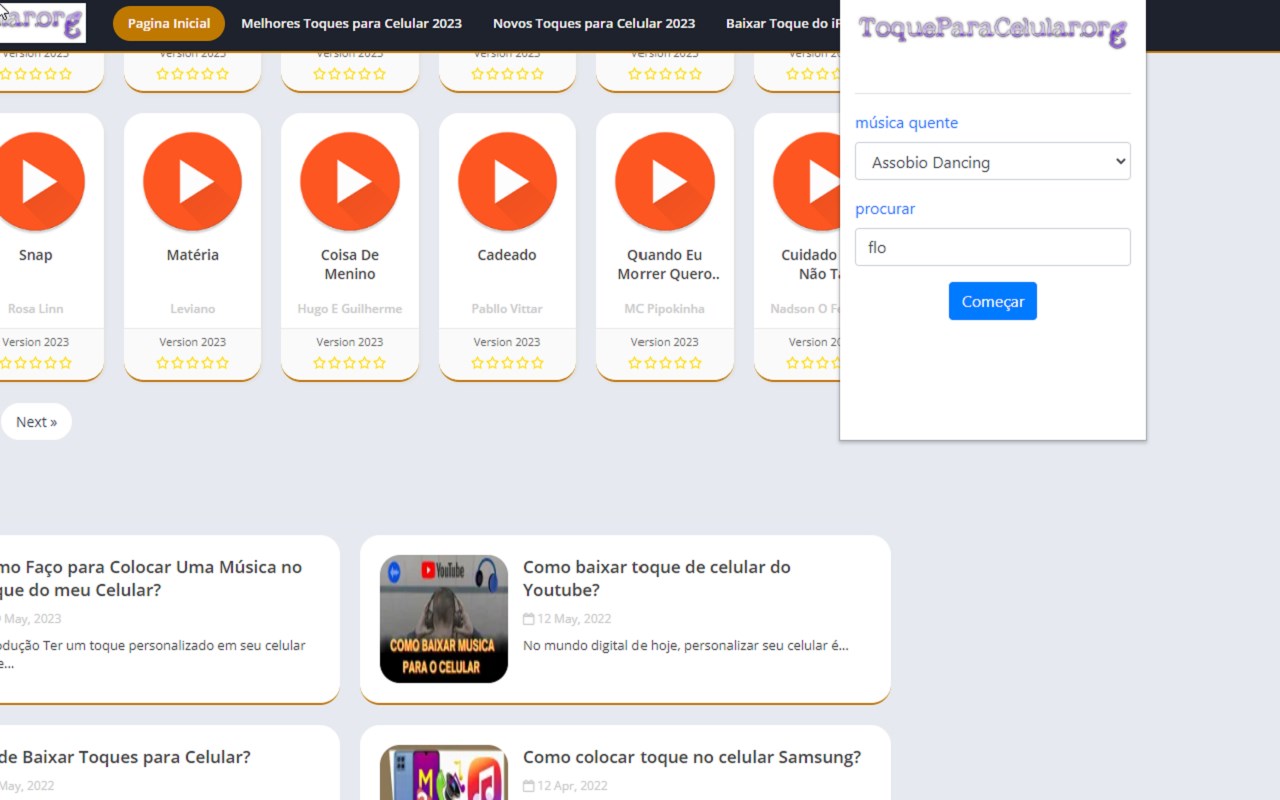Click the música quente label
Image resolution: width=1280 pixels, height=800 pixels.
(x=906, y=123)
